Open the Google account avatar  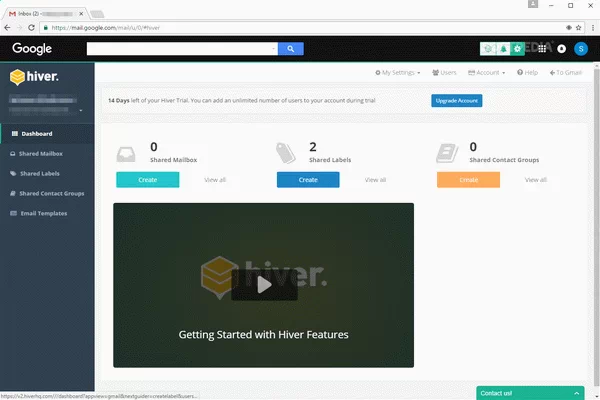coord(581,48)
